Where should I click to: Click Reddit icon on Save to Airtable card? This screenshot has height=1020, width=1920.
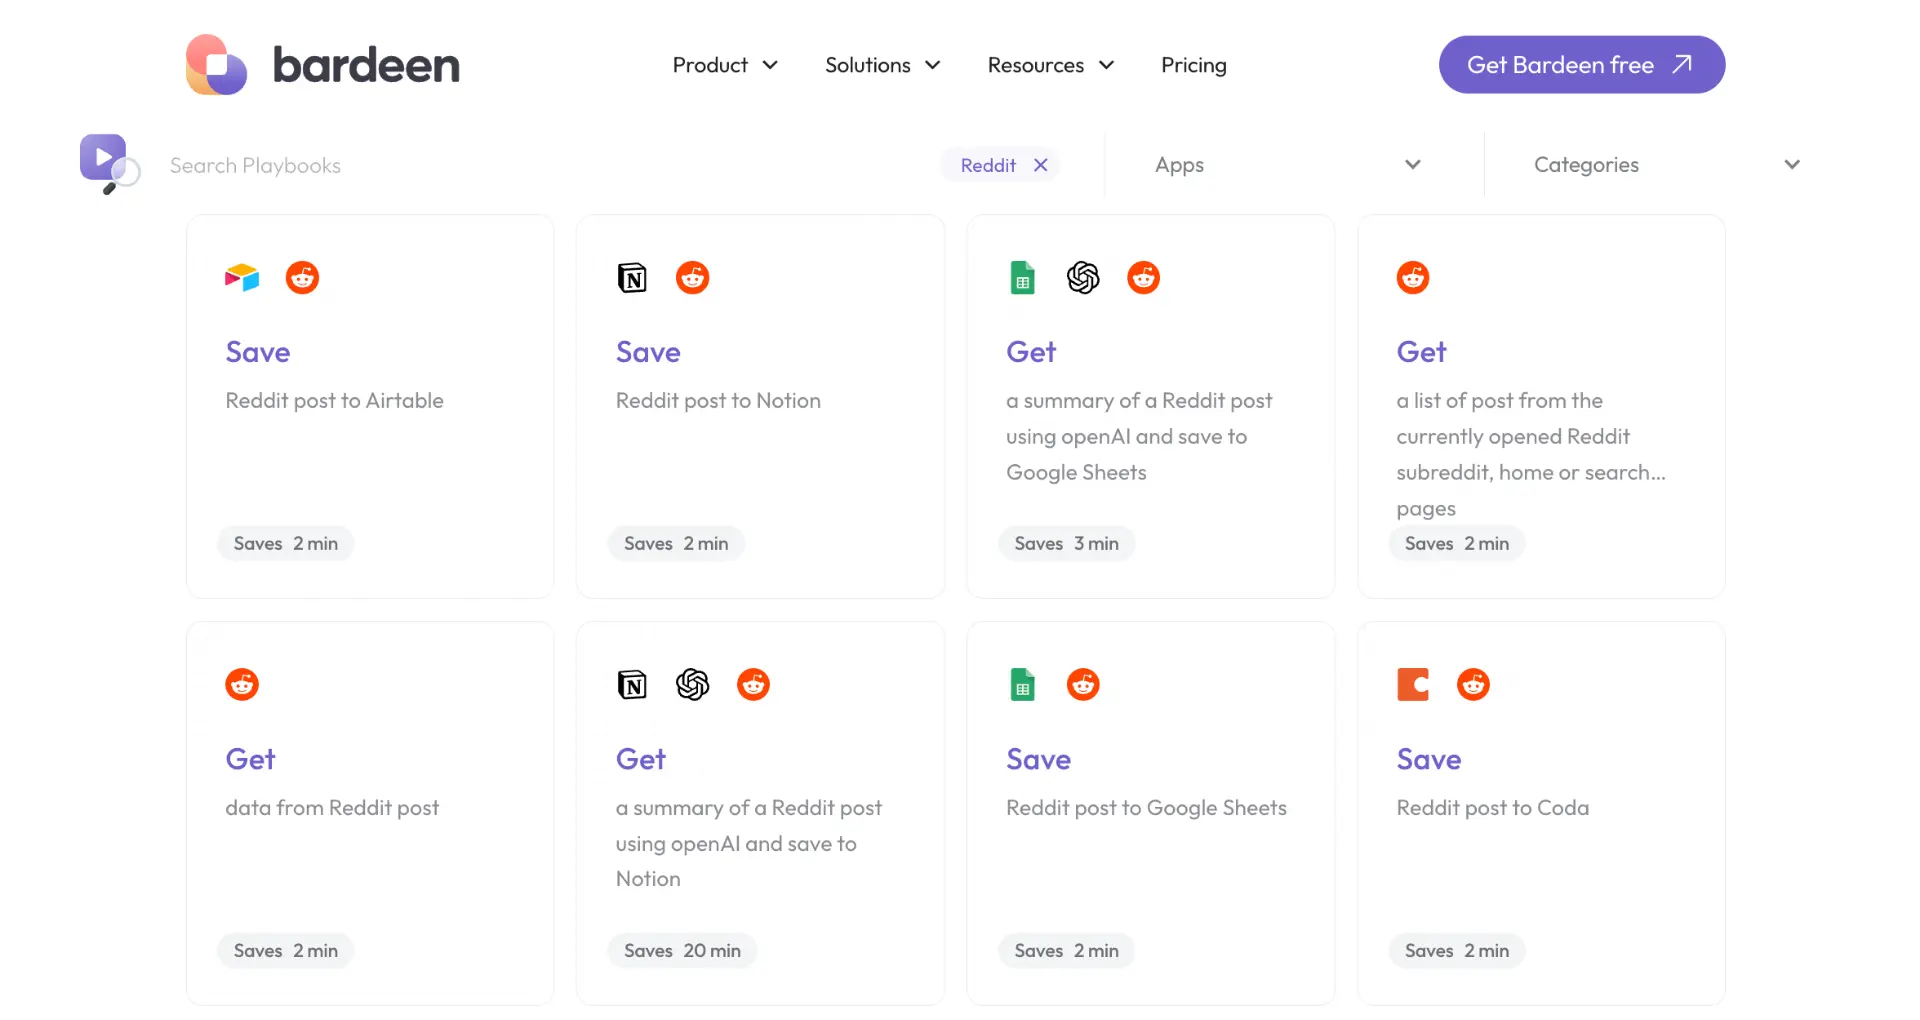click(302, 277)
